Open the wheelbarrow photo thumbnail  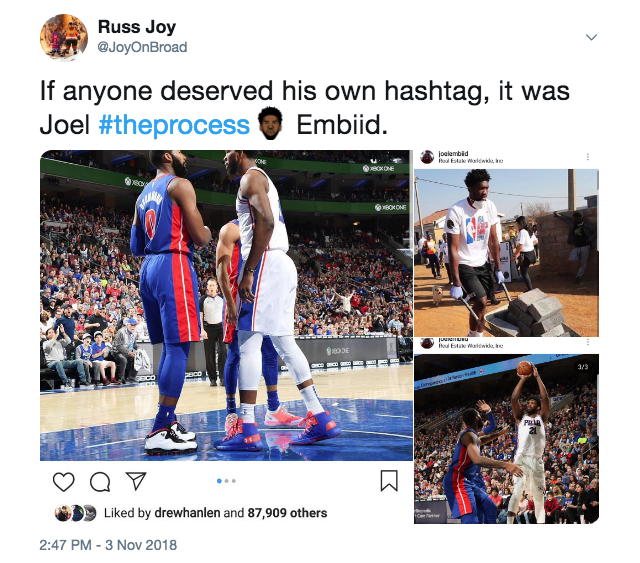pos(506,253)
